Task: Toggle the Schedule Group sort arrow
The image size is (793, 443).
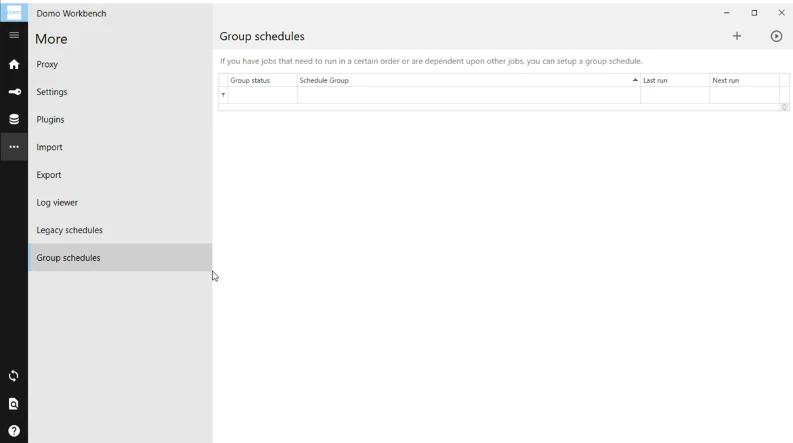Action: tap(635, 80)
